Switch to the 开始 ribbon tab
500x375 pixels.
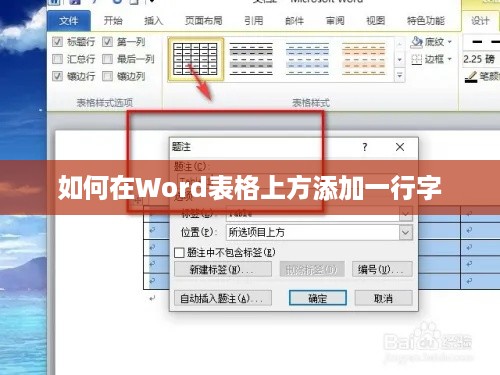pos(113,21)
